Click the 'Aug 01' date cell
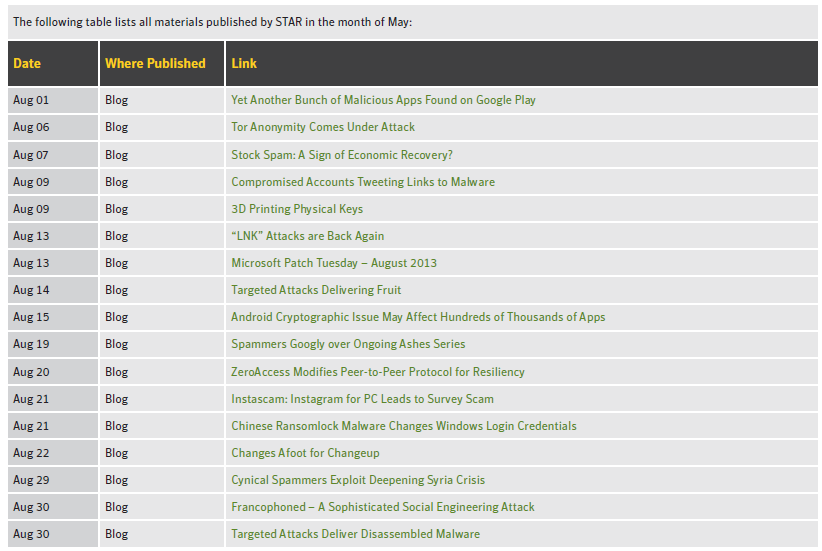Viewport: 822px width, 551px height. point(53,100)
